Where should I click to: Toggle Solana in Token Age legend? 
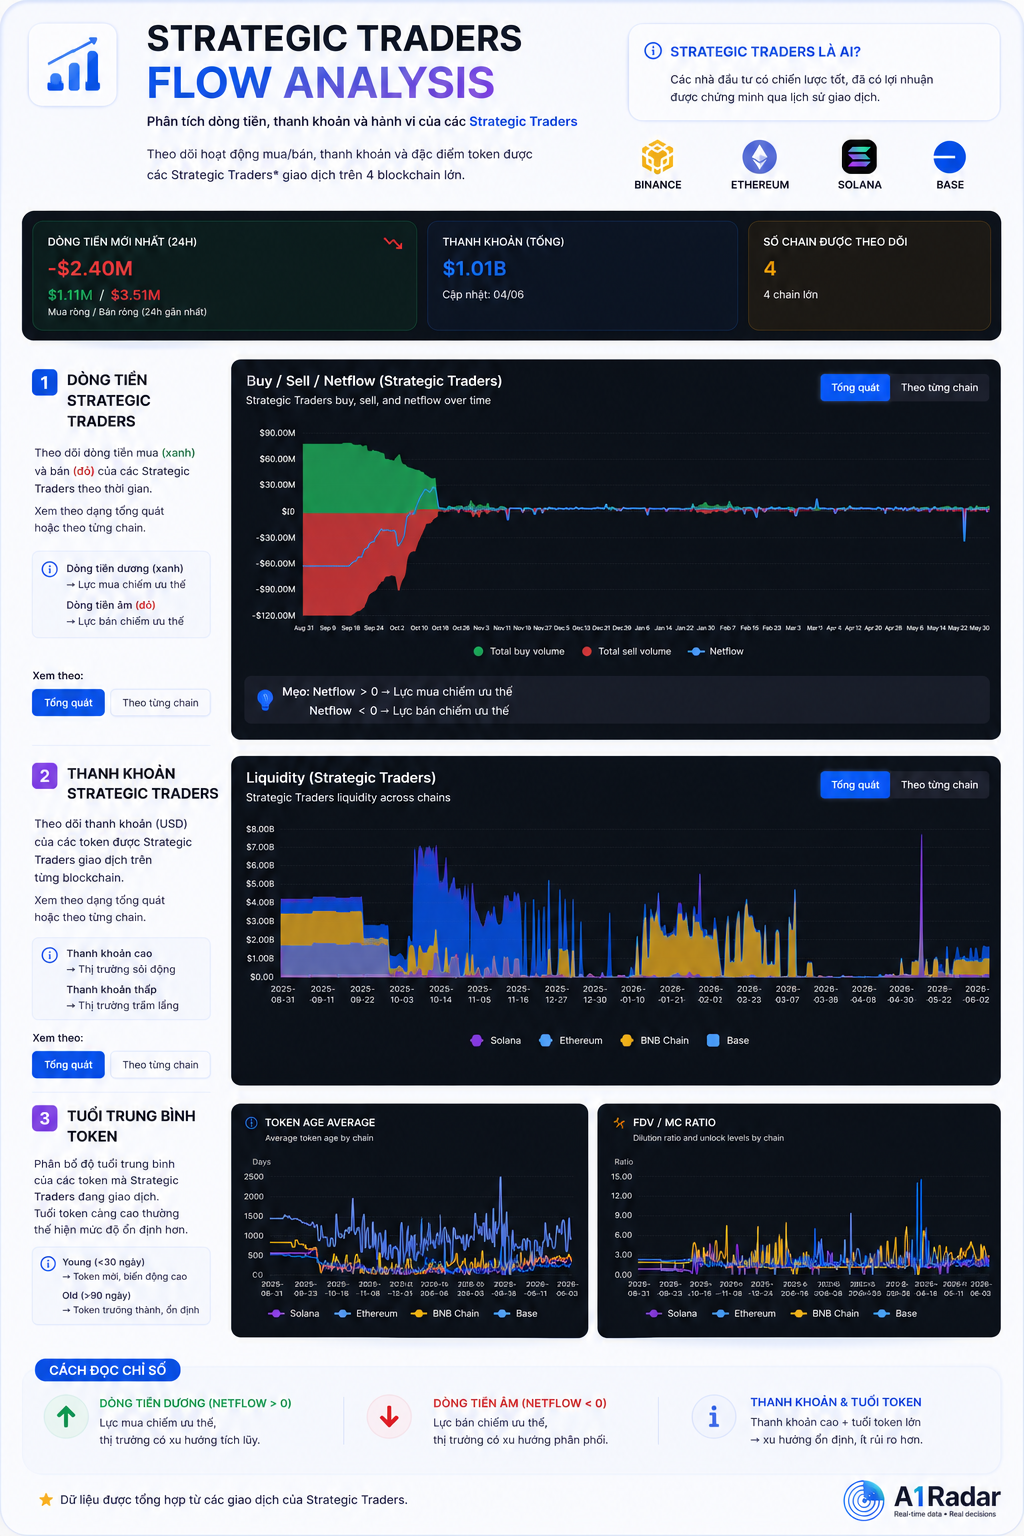(295, 1314)
